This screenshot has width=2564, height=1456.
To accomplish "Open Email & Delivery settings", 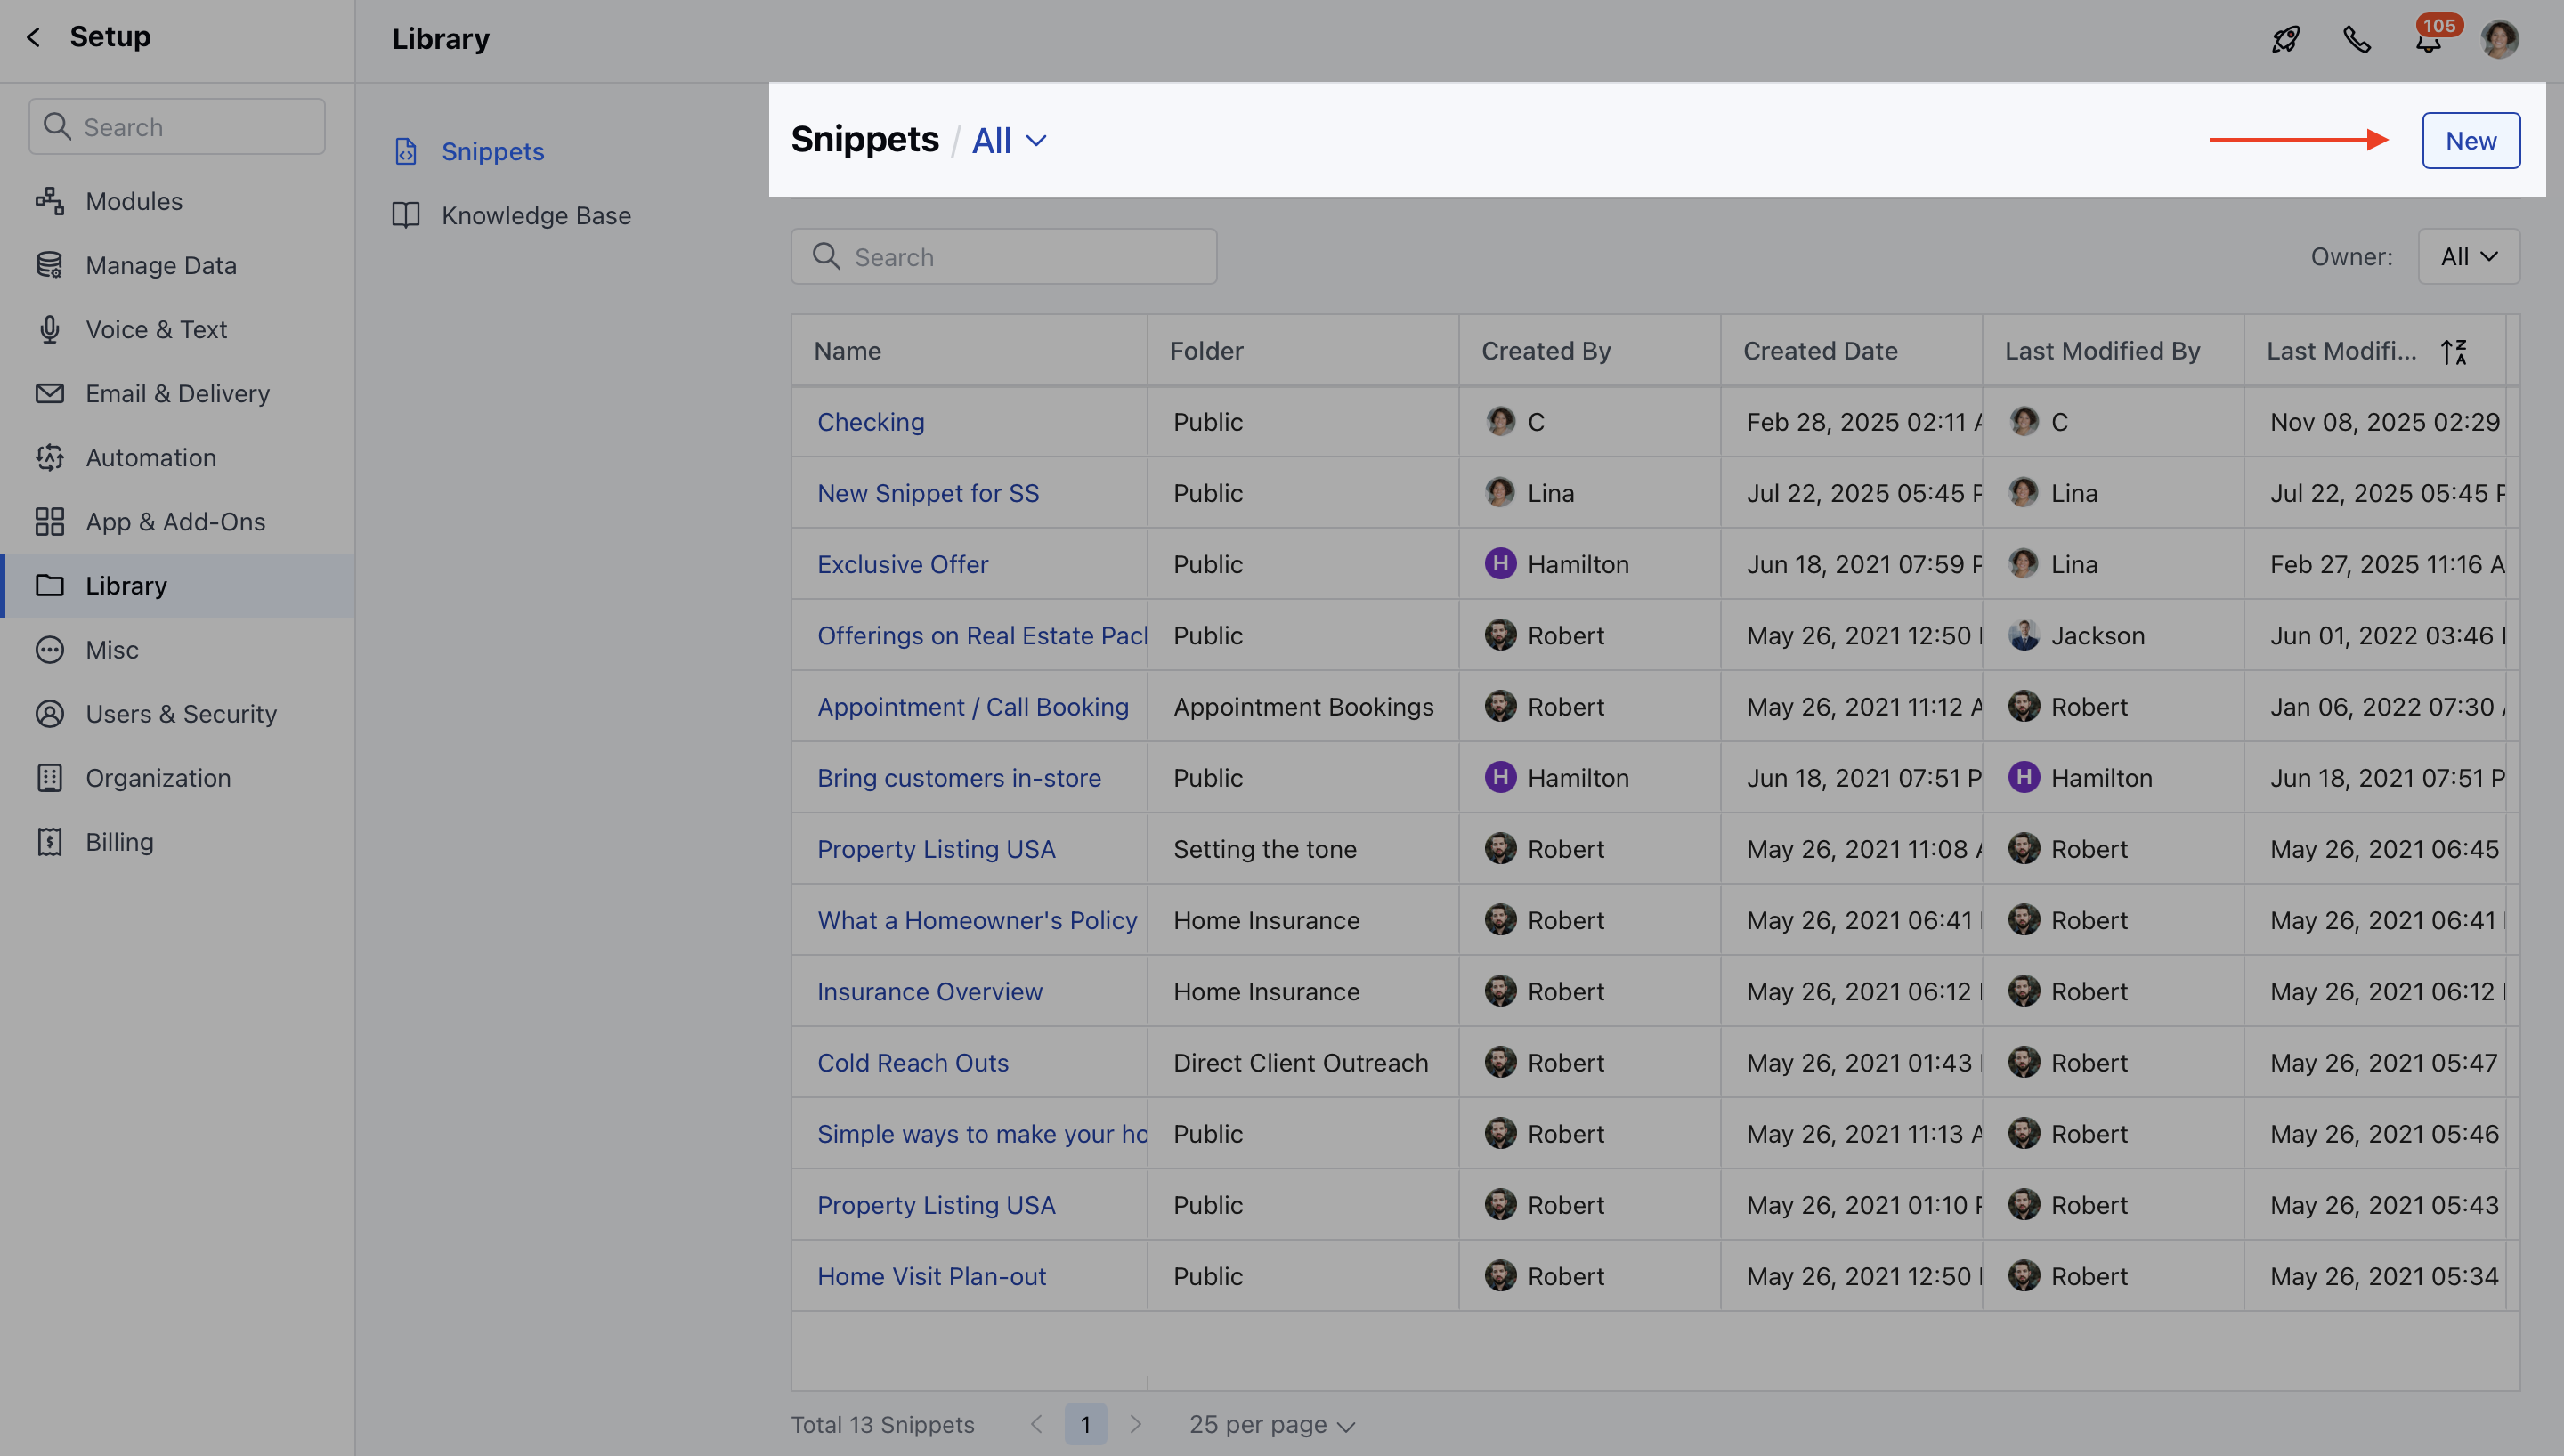I will 177,393.
